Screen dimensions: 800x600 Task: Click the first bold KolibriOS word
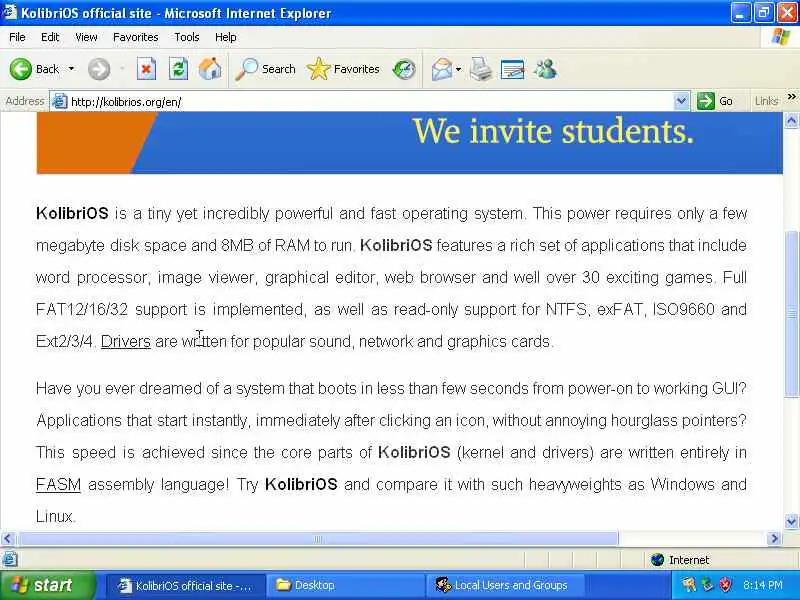[x=72, y=213]
